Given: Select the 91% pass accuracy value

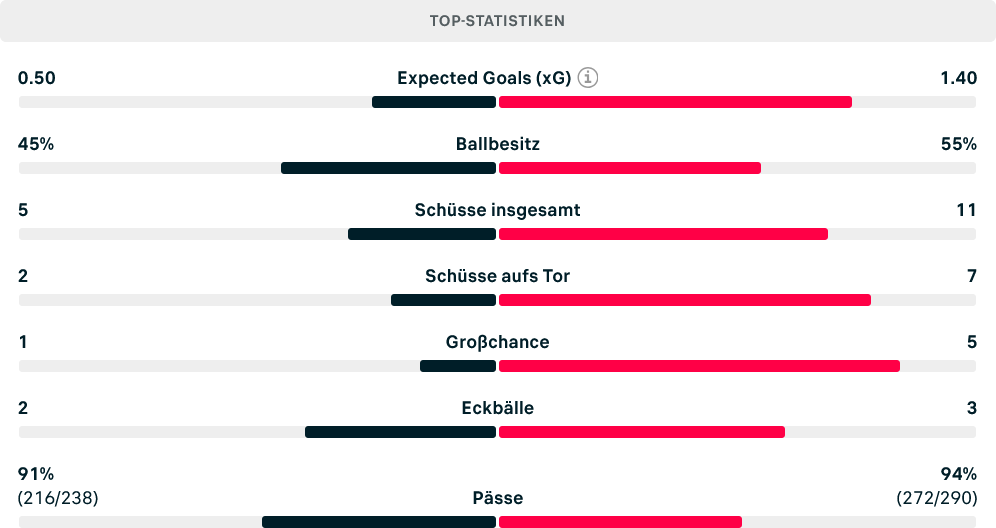Looking at the screenshot, I should point(36,474).
